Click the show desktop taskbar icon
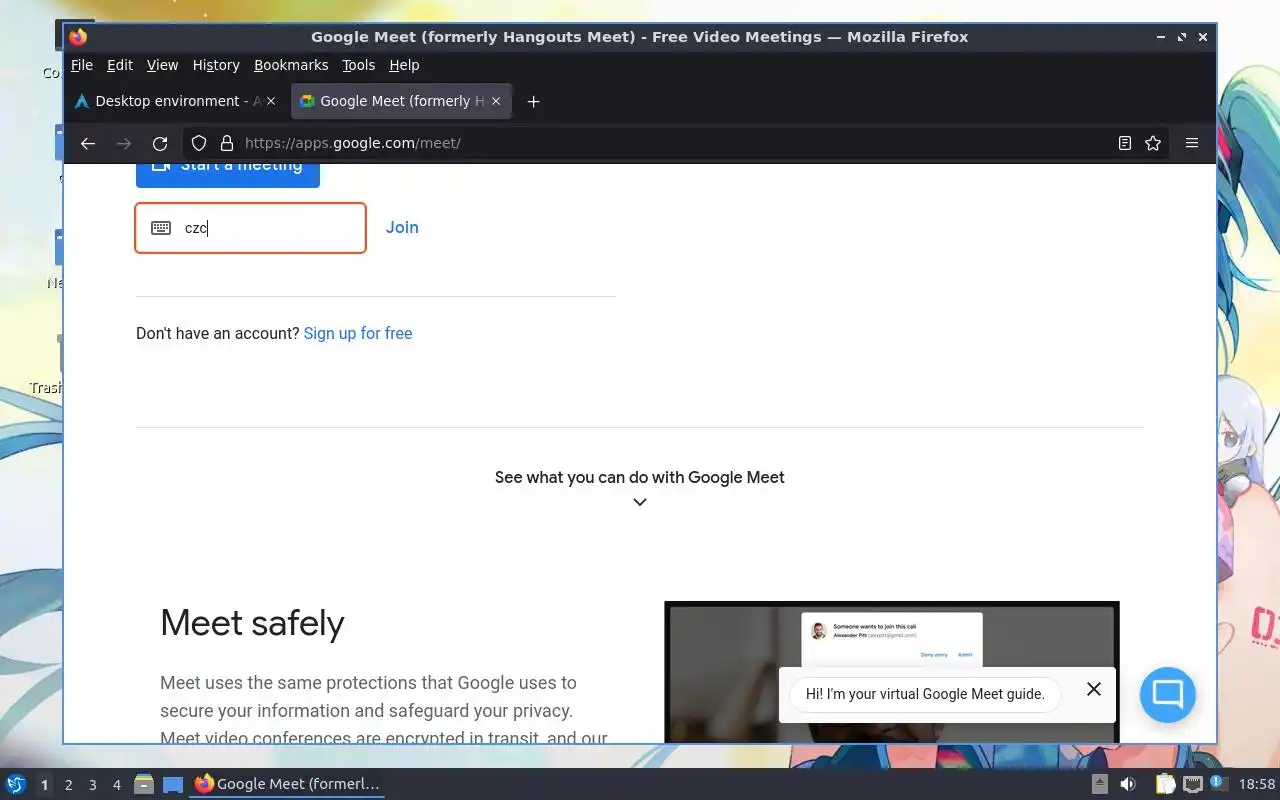1280x800 pixels. (x=173, y=785)
